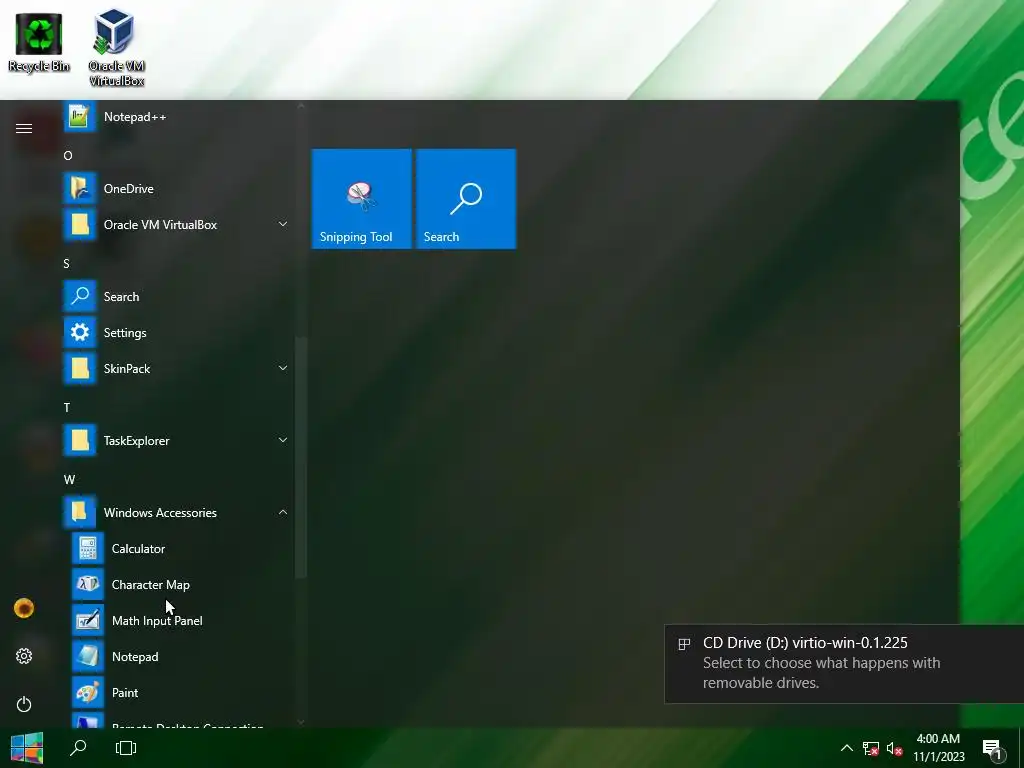Expand the Oracle VM VirtualBox folder chevron
Screen dimensions: 1024x768
pos(283,224)
